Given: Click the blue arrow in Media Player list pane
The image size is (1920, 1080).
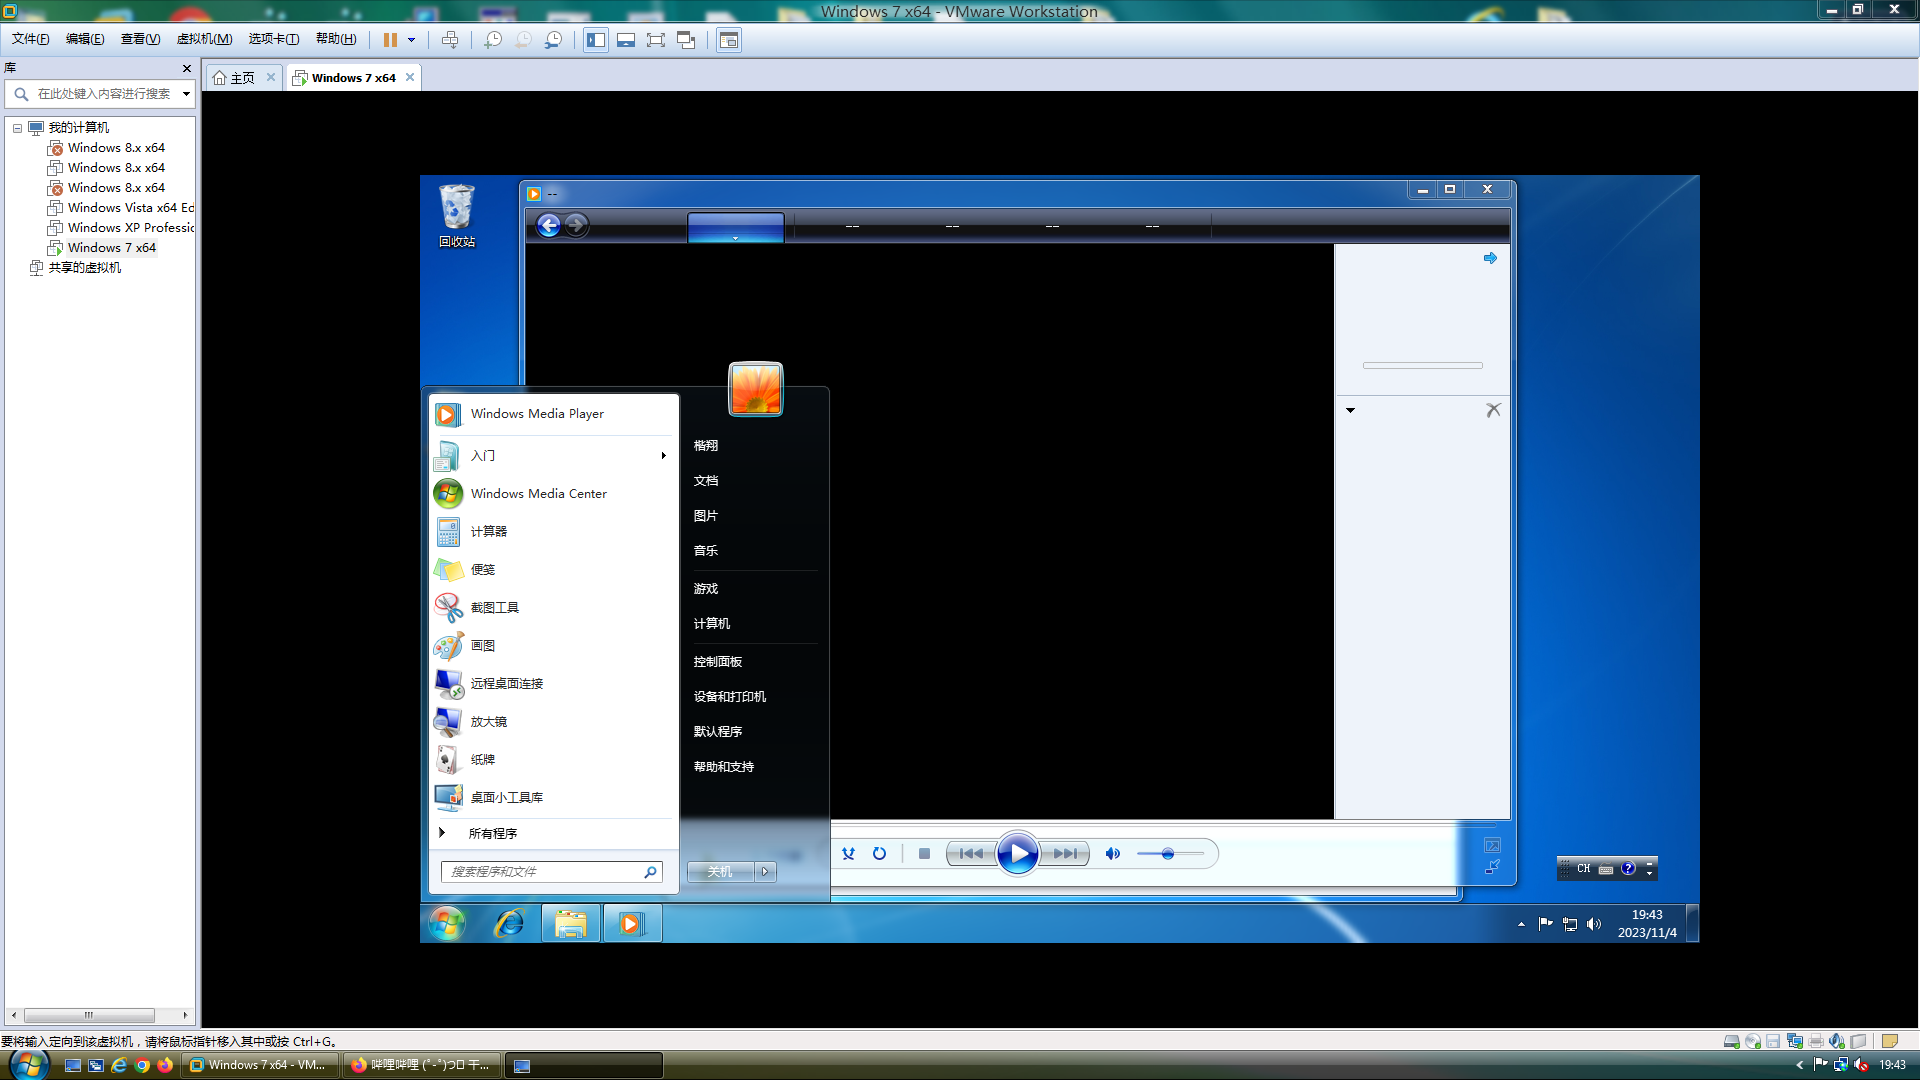Looking at the screenshot, I should (x=1490, y=258).
